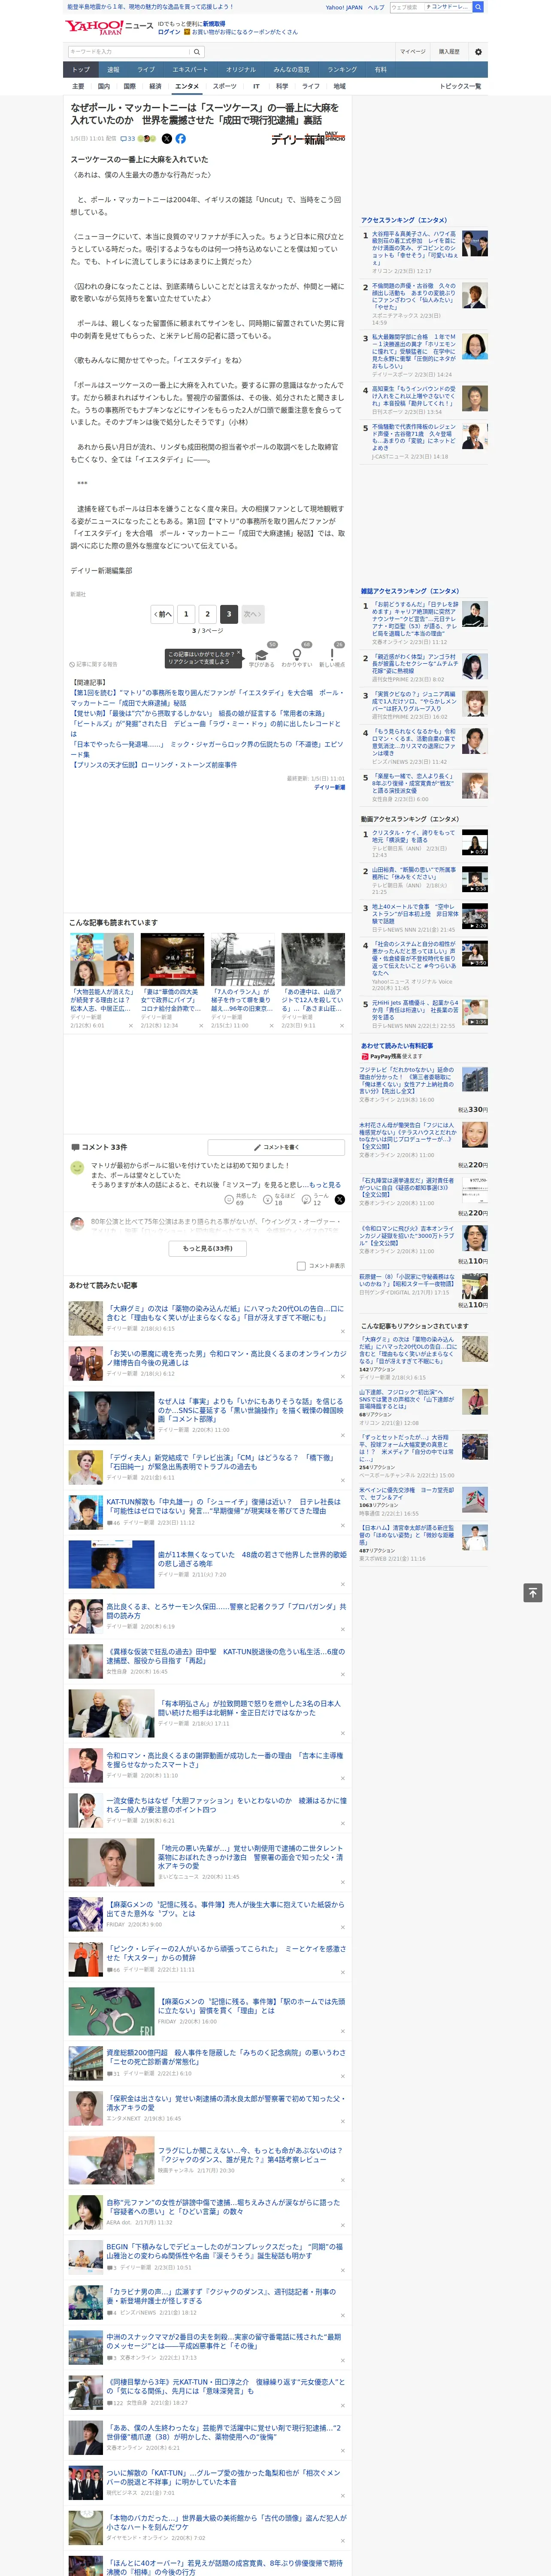Close the reaction tooltip popup
Viewport: 551px width, 2576px height.
(238, 653)
